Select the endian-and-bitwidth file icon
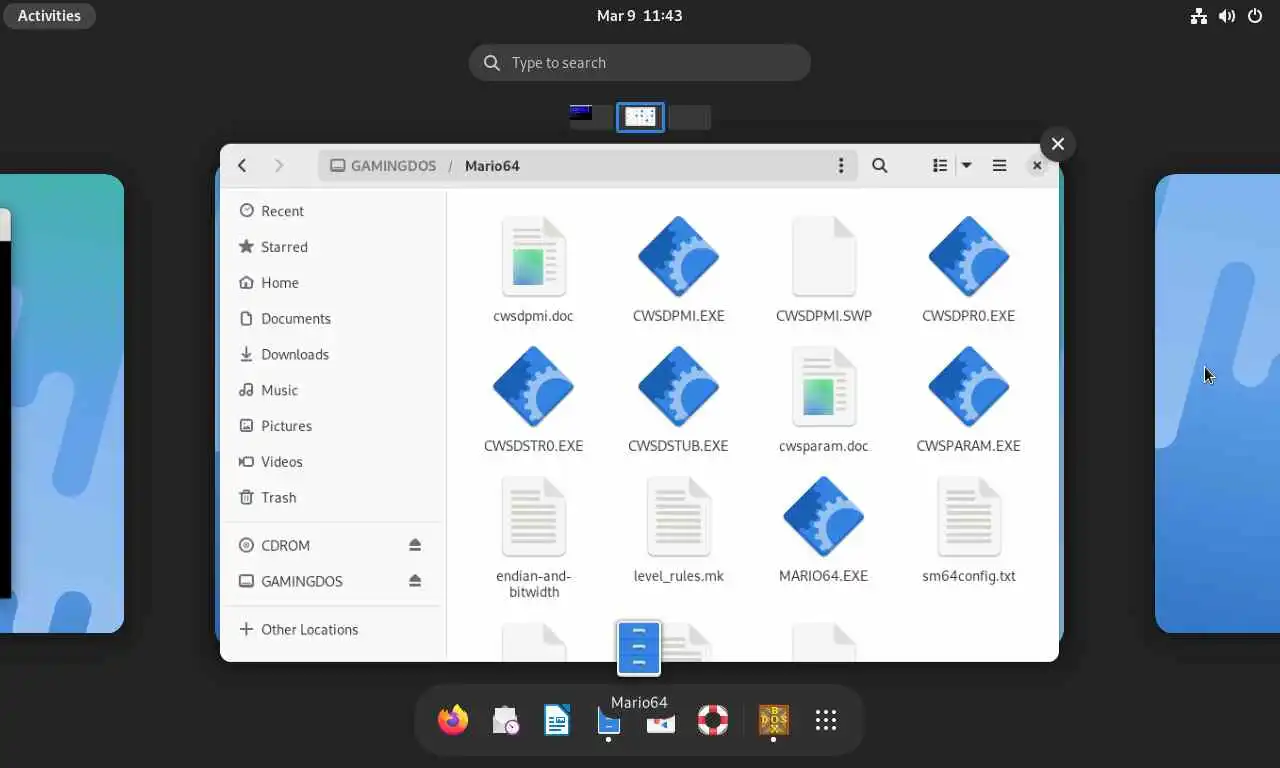 tap(533, 517)
